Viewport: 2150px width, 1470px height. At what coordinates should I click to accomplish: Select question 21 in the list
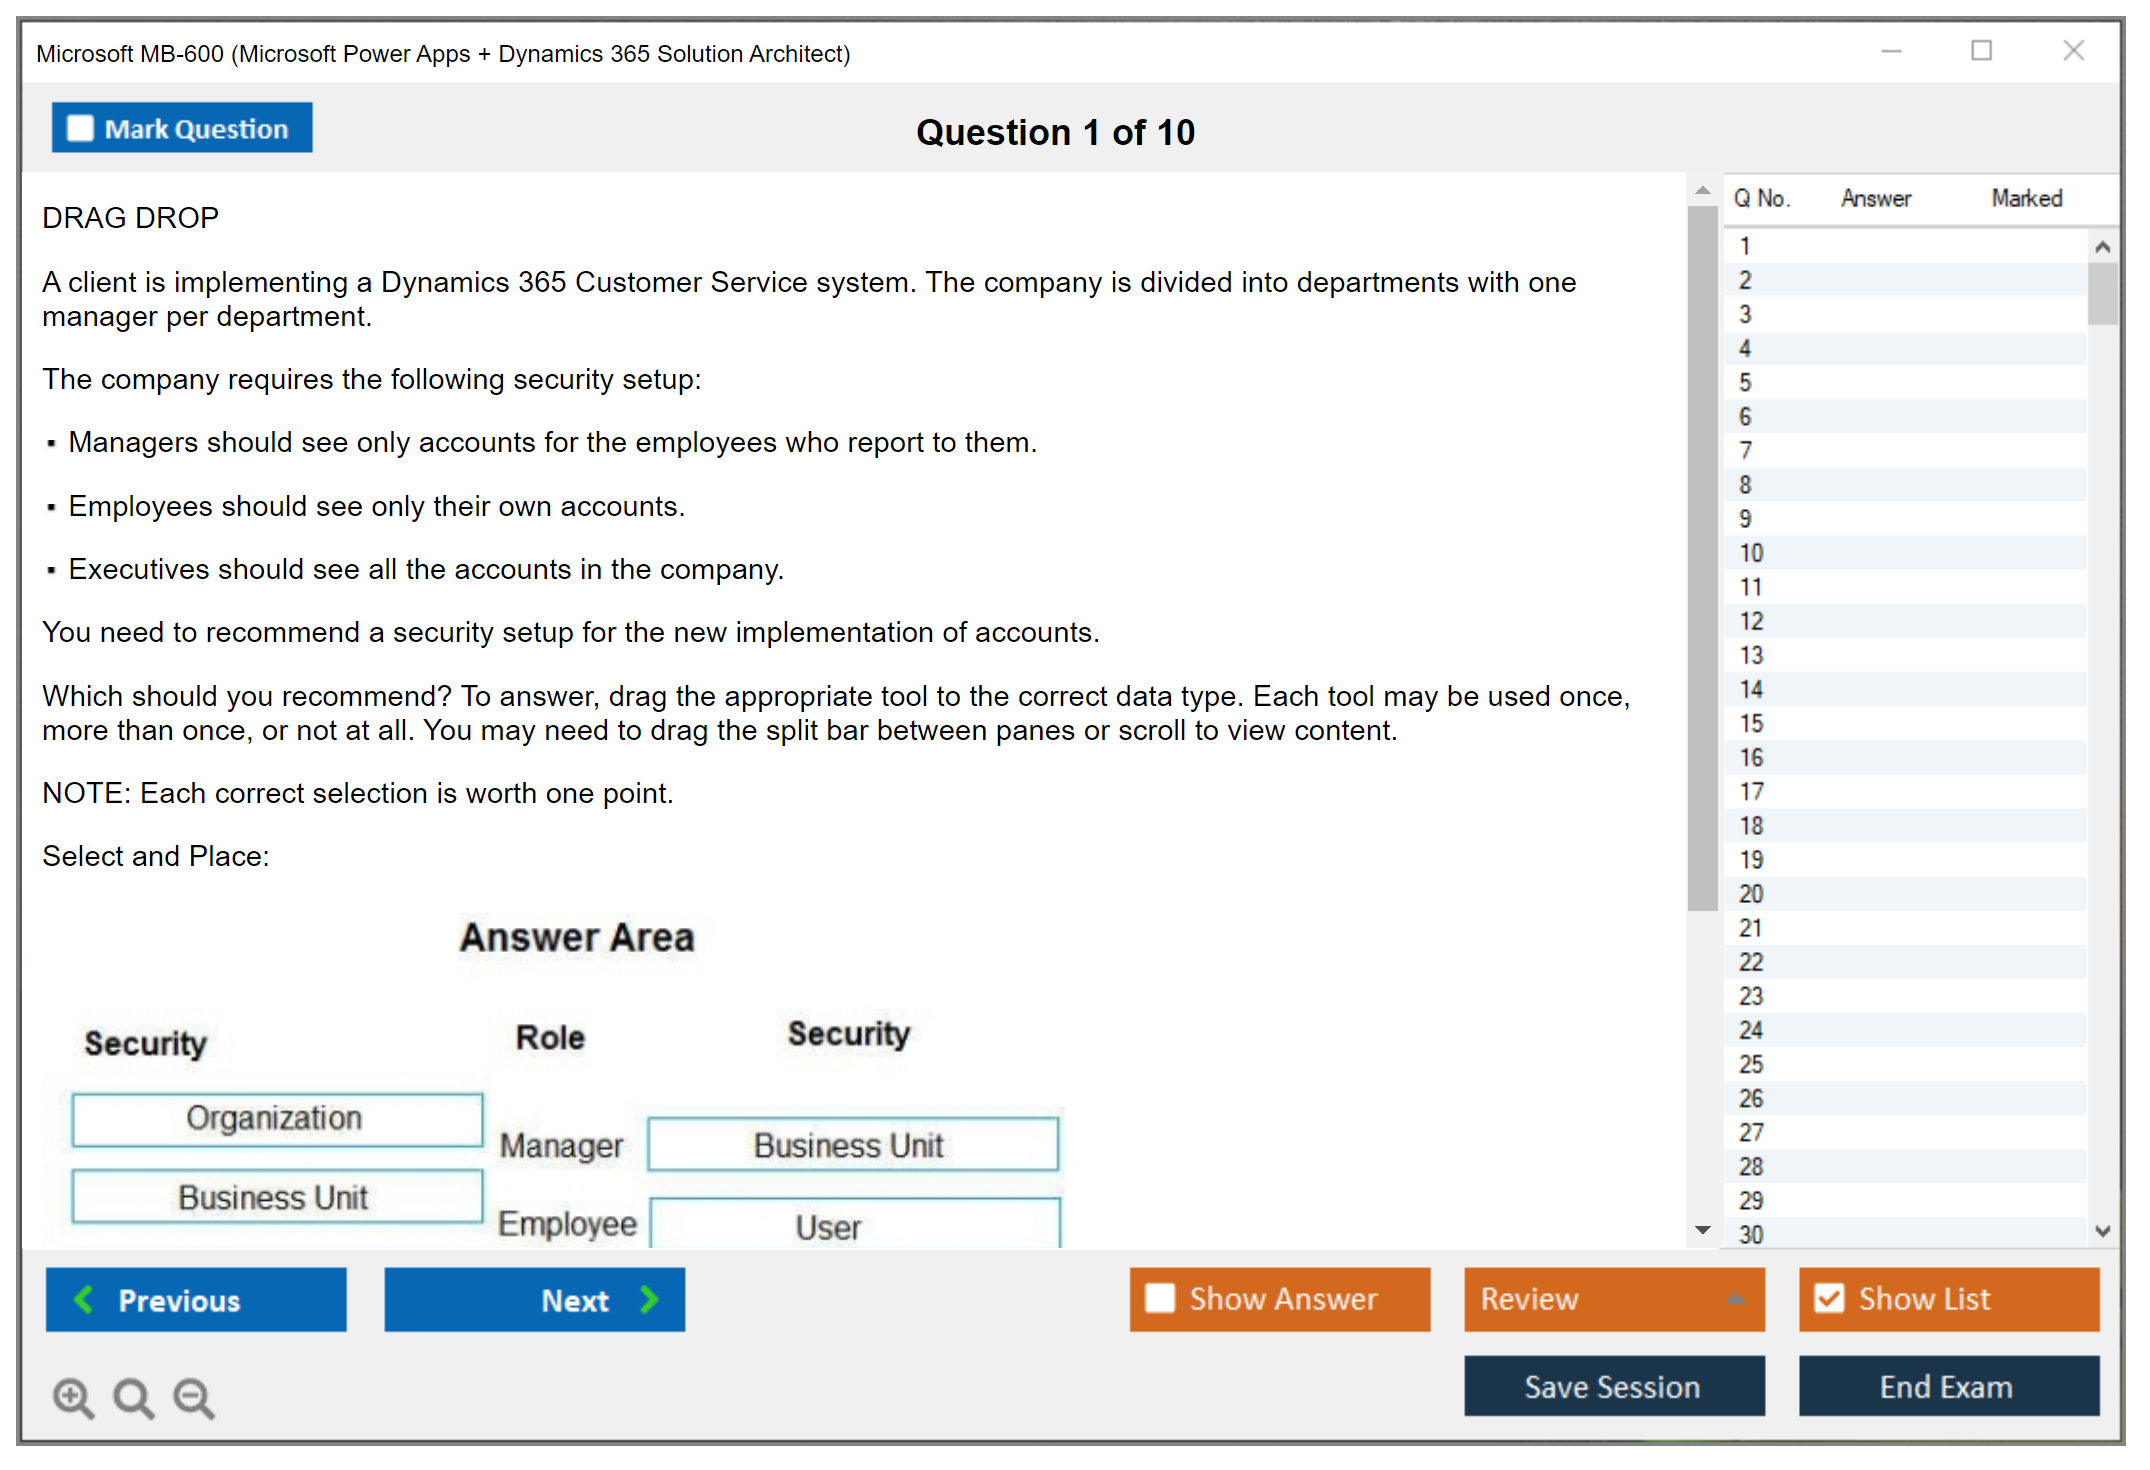pos(1751,928)
